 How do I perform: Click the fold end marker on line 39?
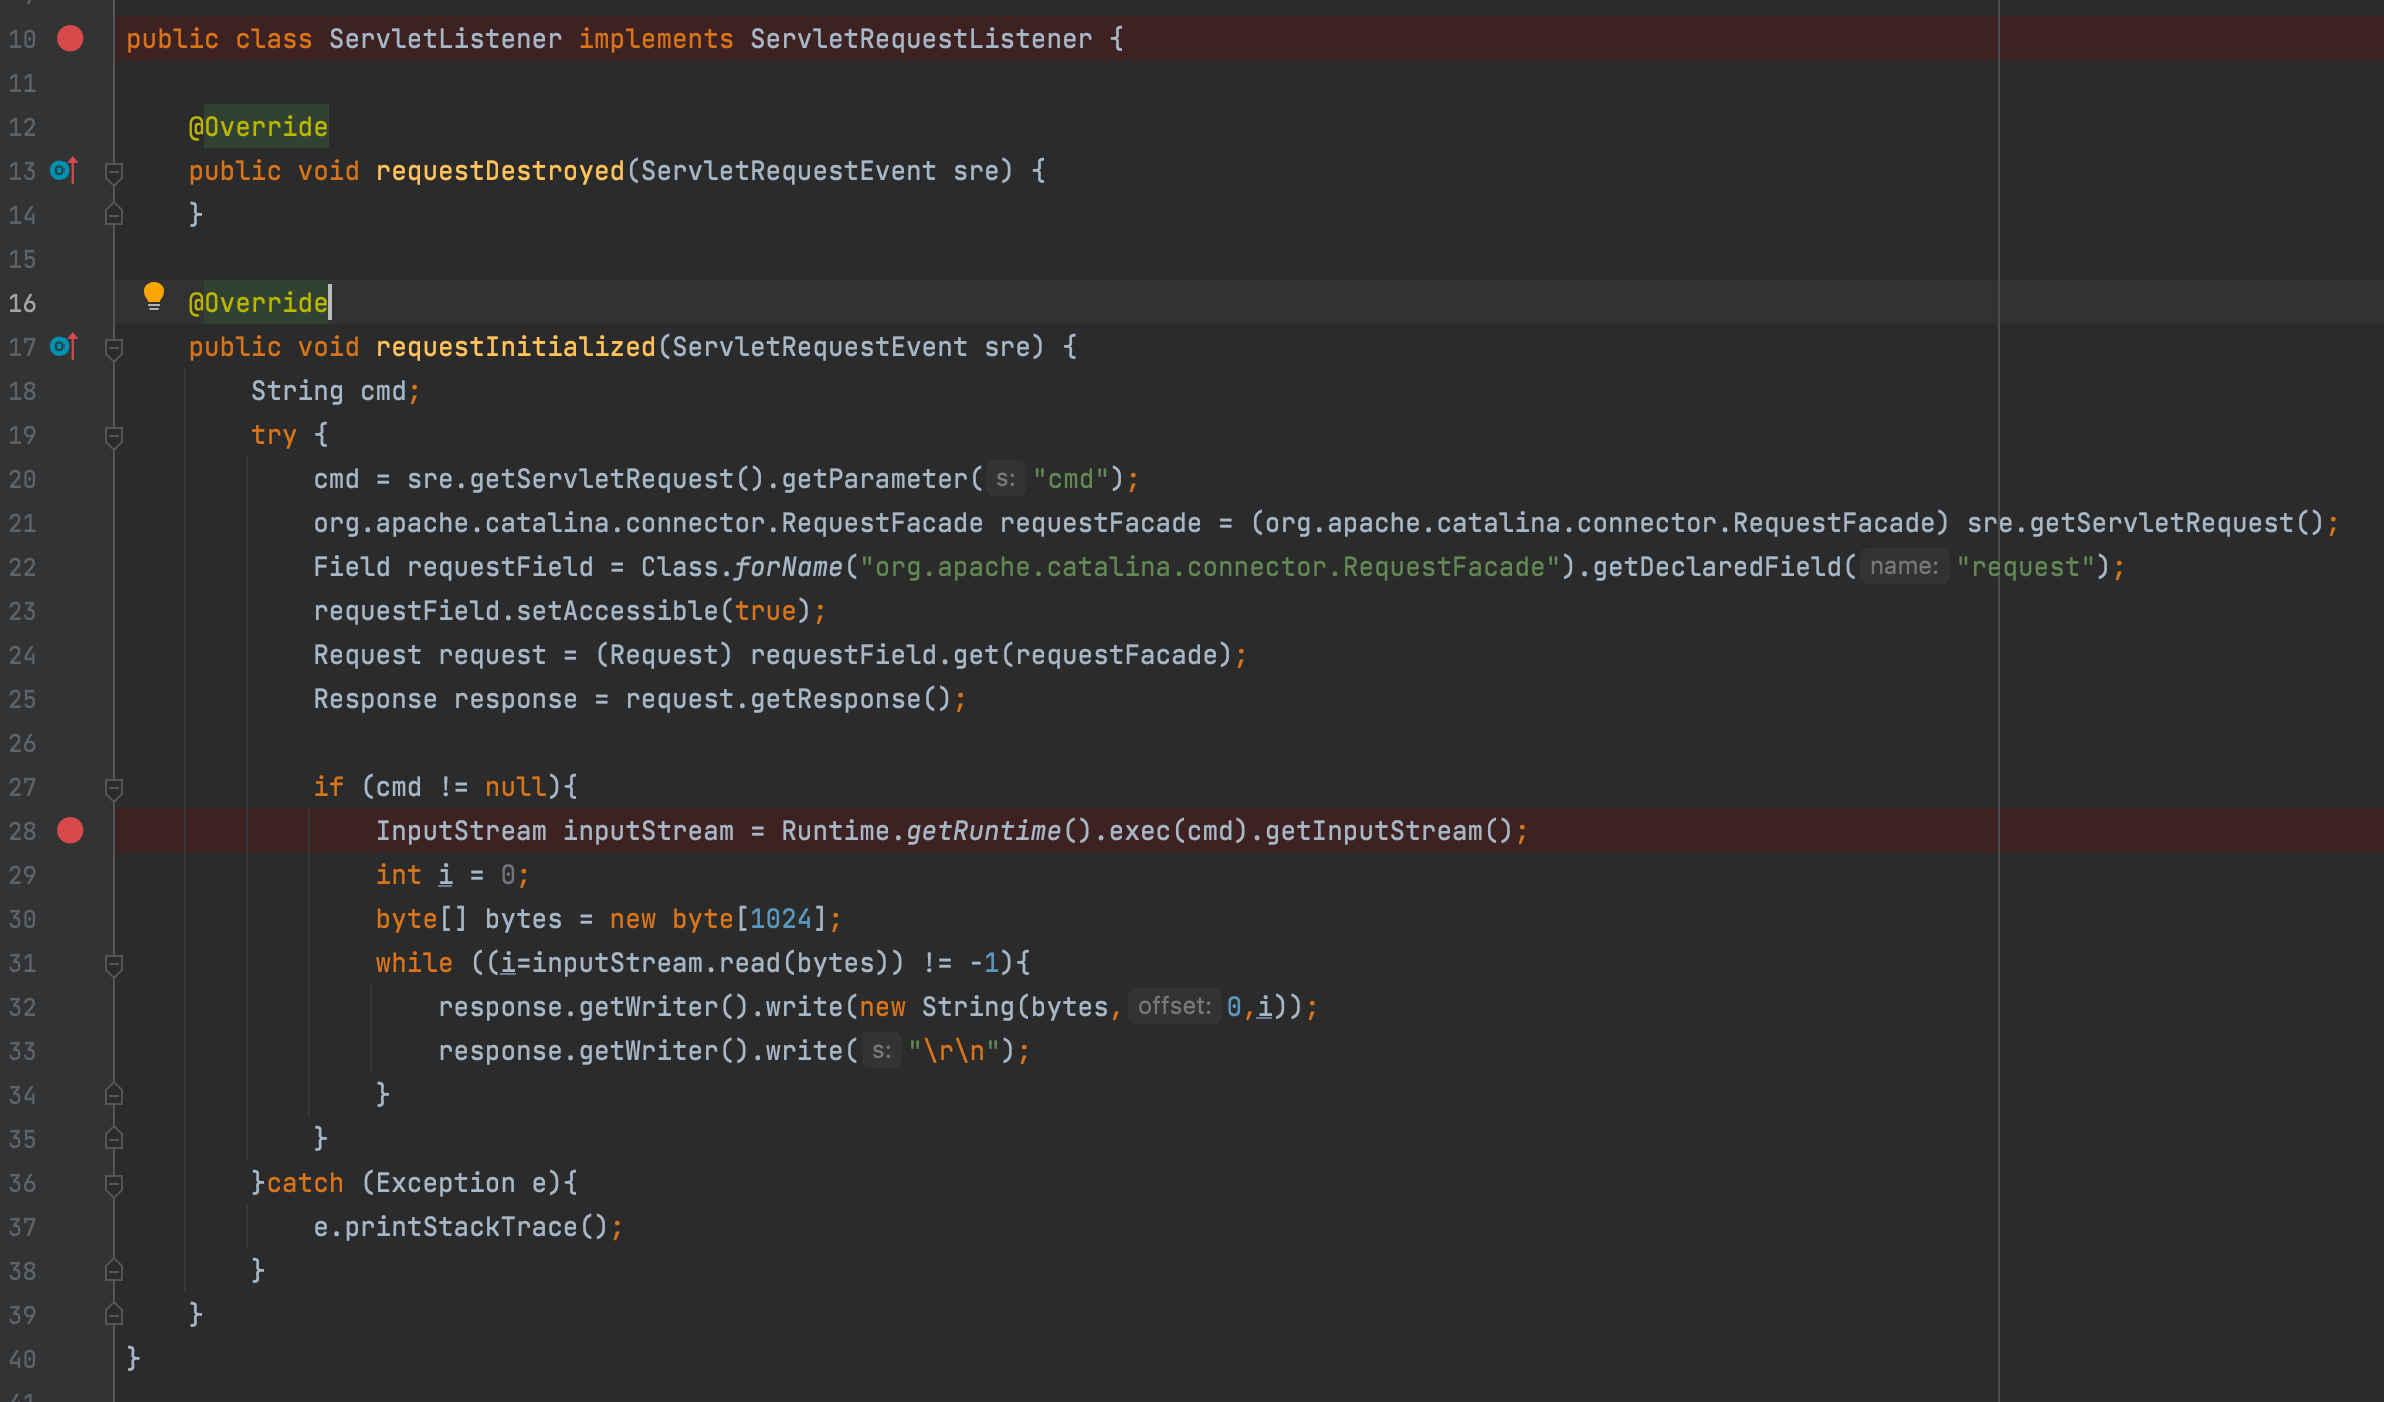tap(114, 1315)
